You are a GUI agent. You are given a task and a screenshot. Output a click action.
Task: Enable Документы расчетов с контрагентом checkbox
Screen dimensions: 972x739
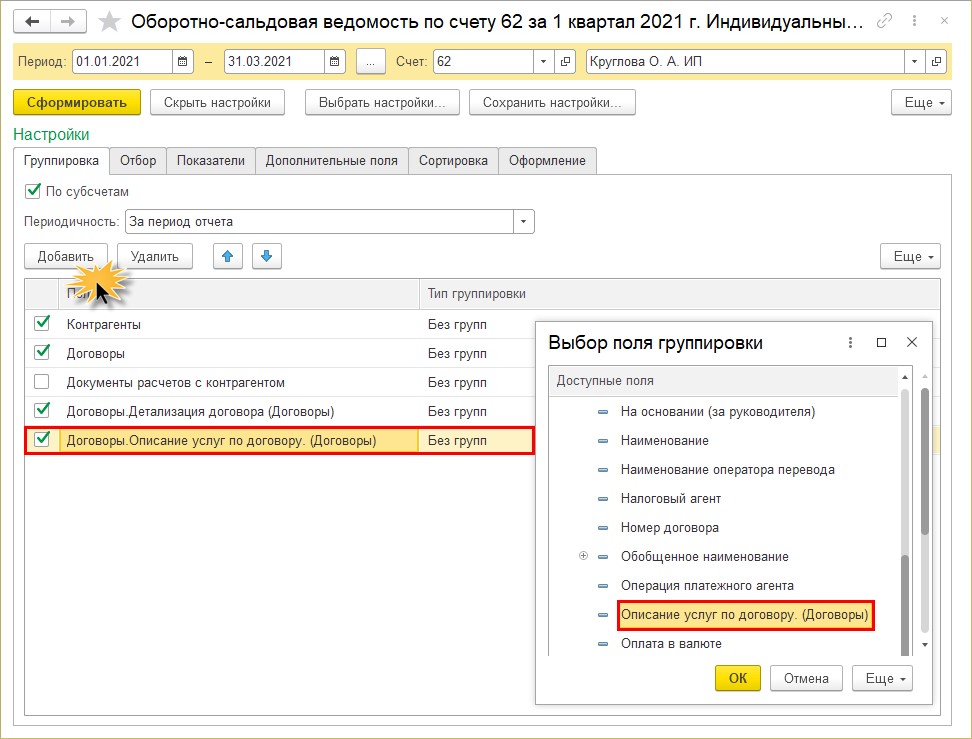pyautogui.click(x=41, y=382)
